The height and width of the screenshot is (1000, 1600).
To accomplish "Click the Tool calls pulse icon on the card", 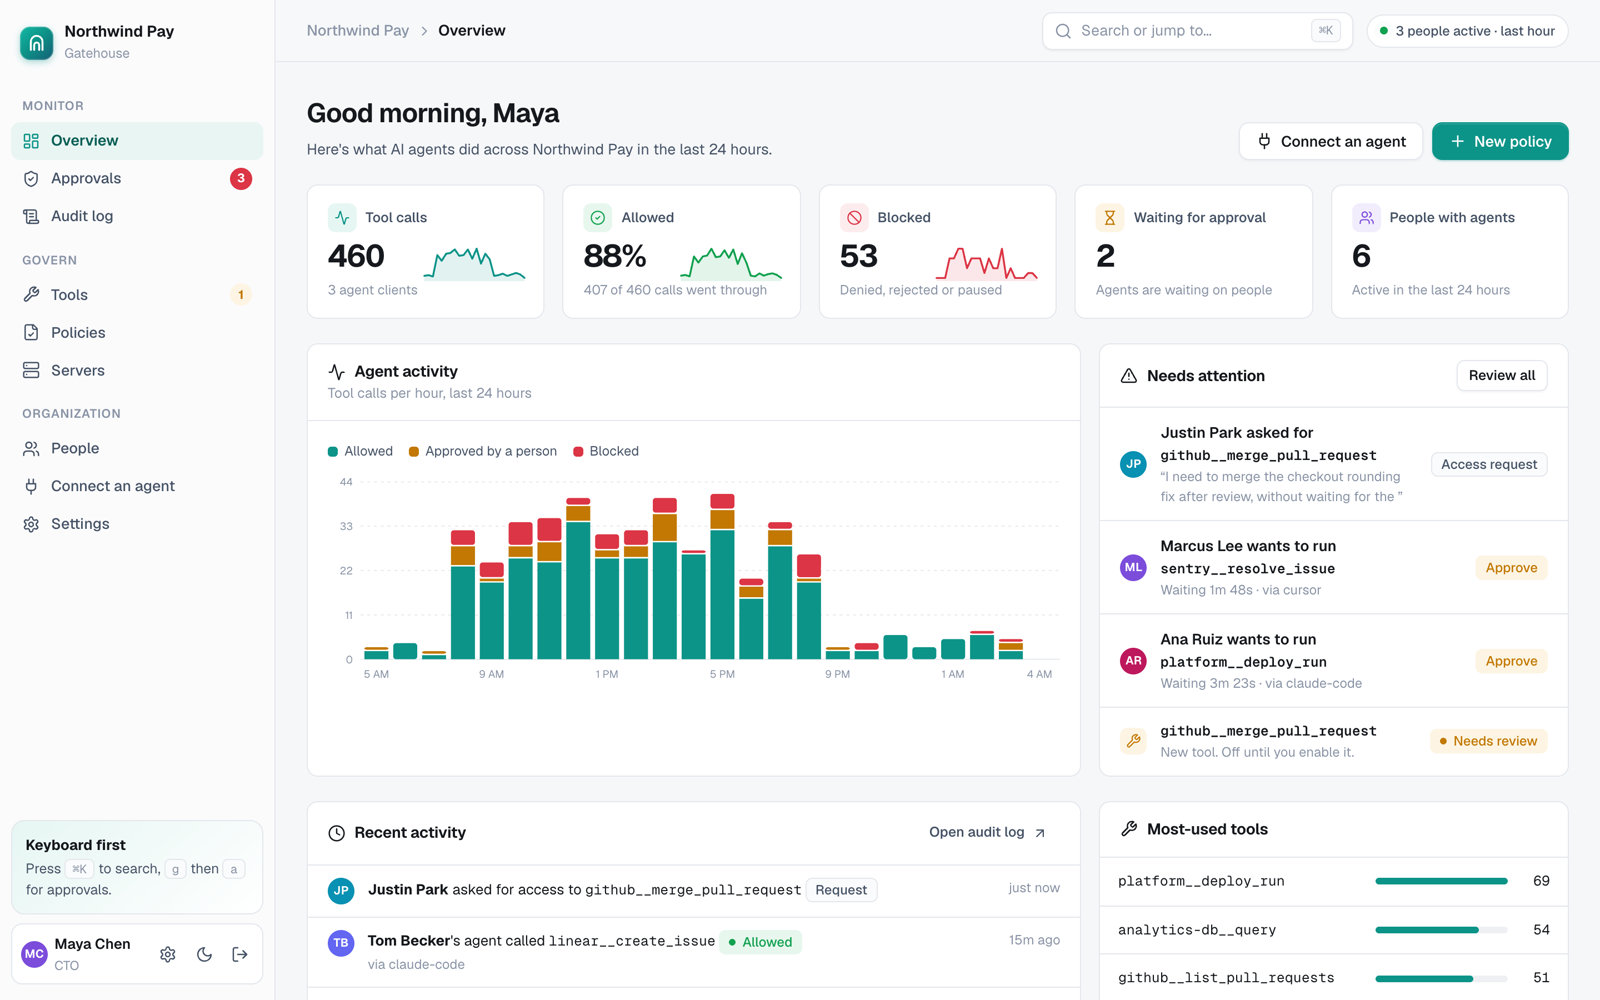I will click(342, 217).
